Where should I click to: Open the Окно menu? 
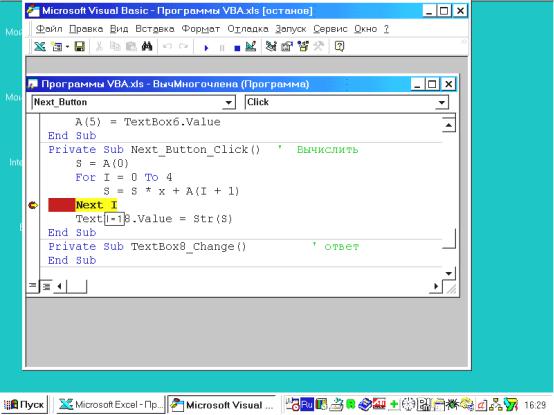coord(366,29)
